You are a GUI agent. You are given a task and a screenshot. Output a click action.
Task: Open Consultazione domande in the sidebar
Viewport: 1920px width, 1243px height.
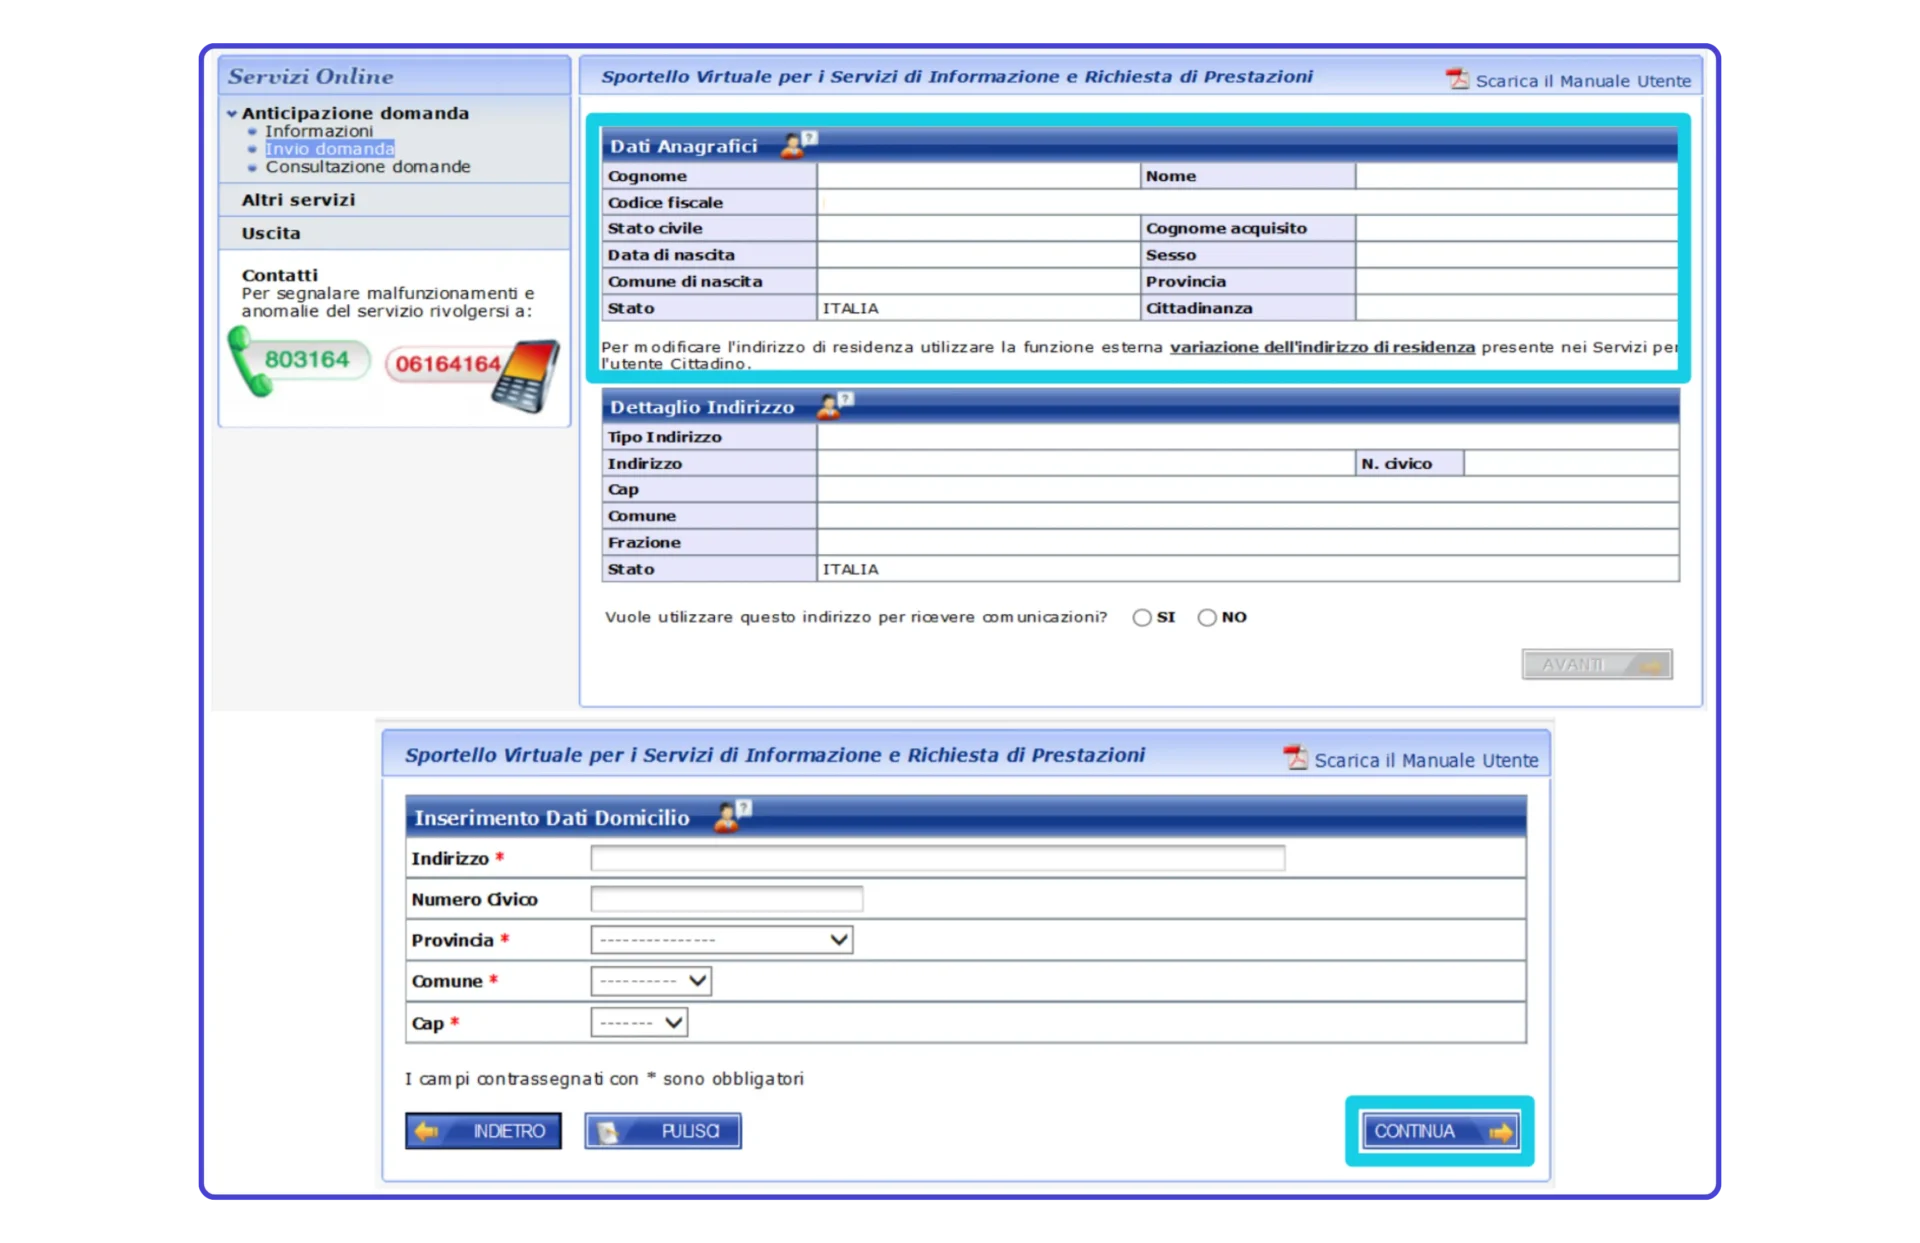(367, 167)
